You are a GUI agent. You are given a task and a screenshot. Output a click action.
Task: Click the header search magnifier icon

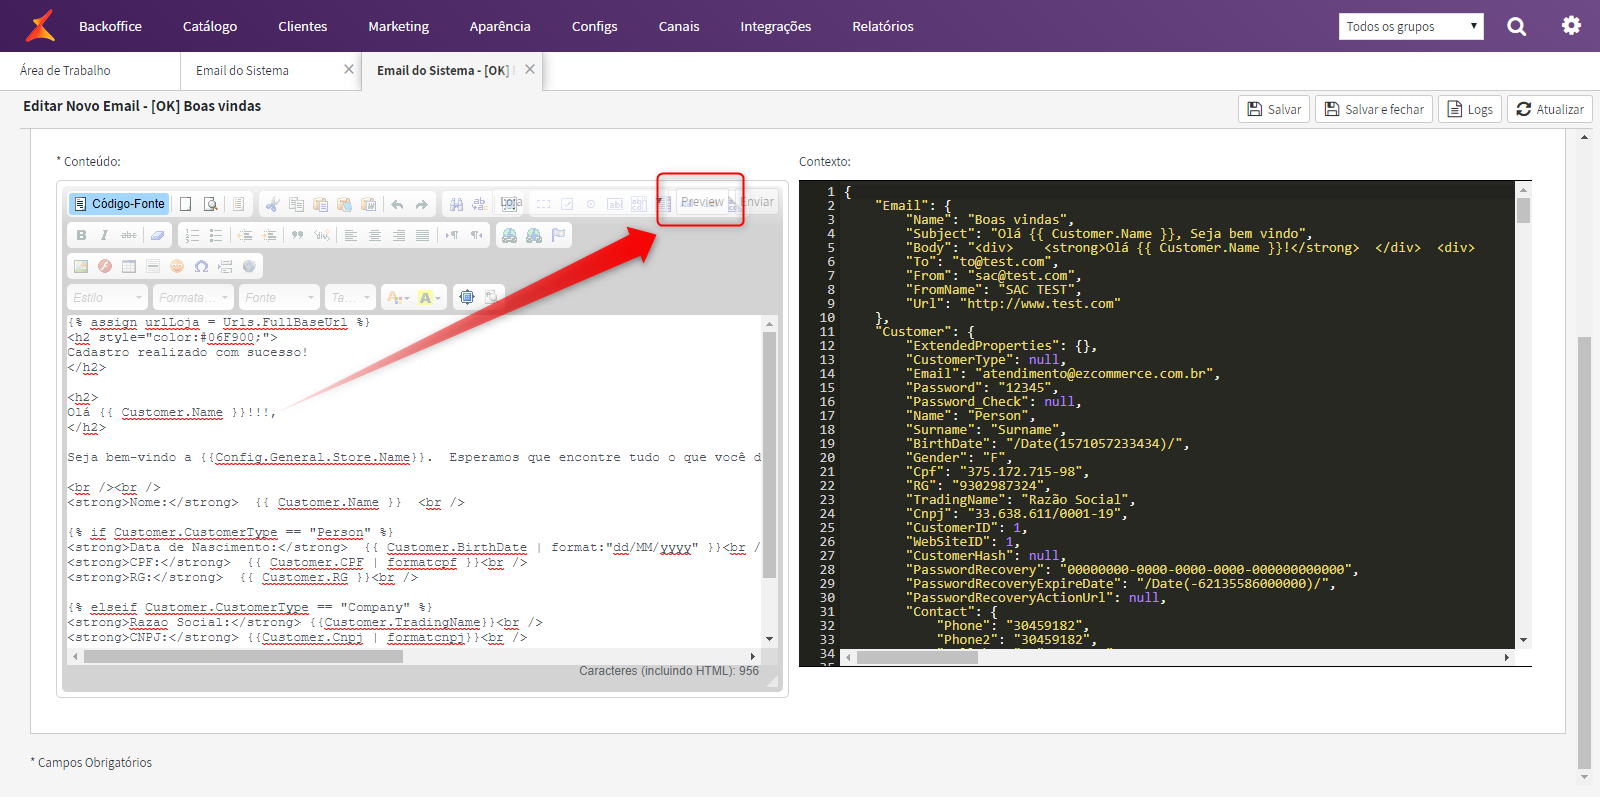1516,26
